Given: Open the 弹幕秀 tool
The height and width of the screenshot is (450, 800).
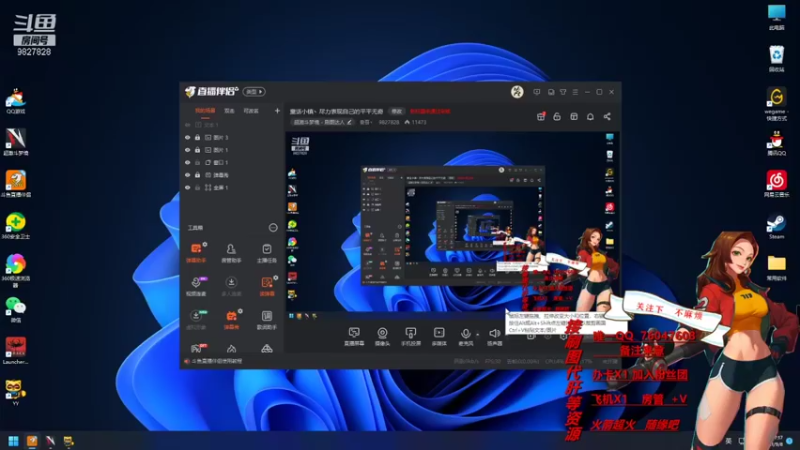Looking at the screenshot, I should [x=231, y=320].
